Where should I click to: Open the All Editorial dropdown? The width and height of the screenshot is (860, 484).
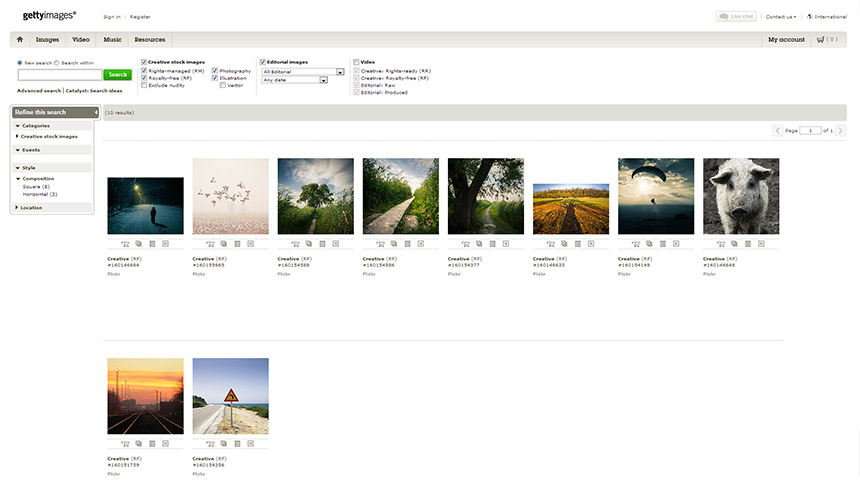coord(340,72)
